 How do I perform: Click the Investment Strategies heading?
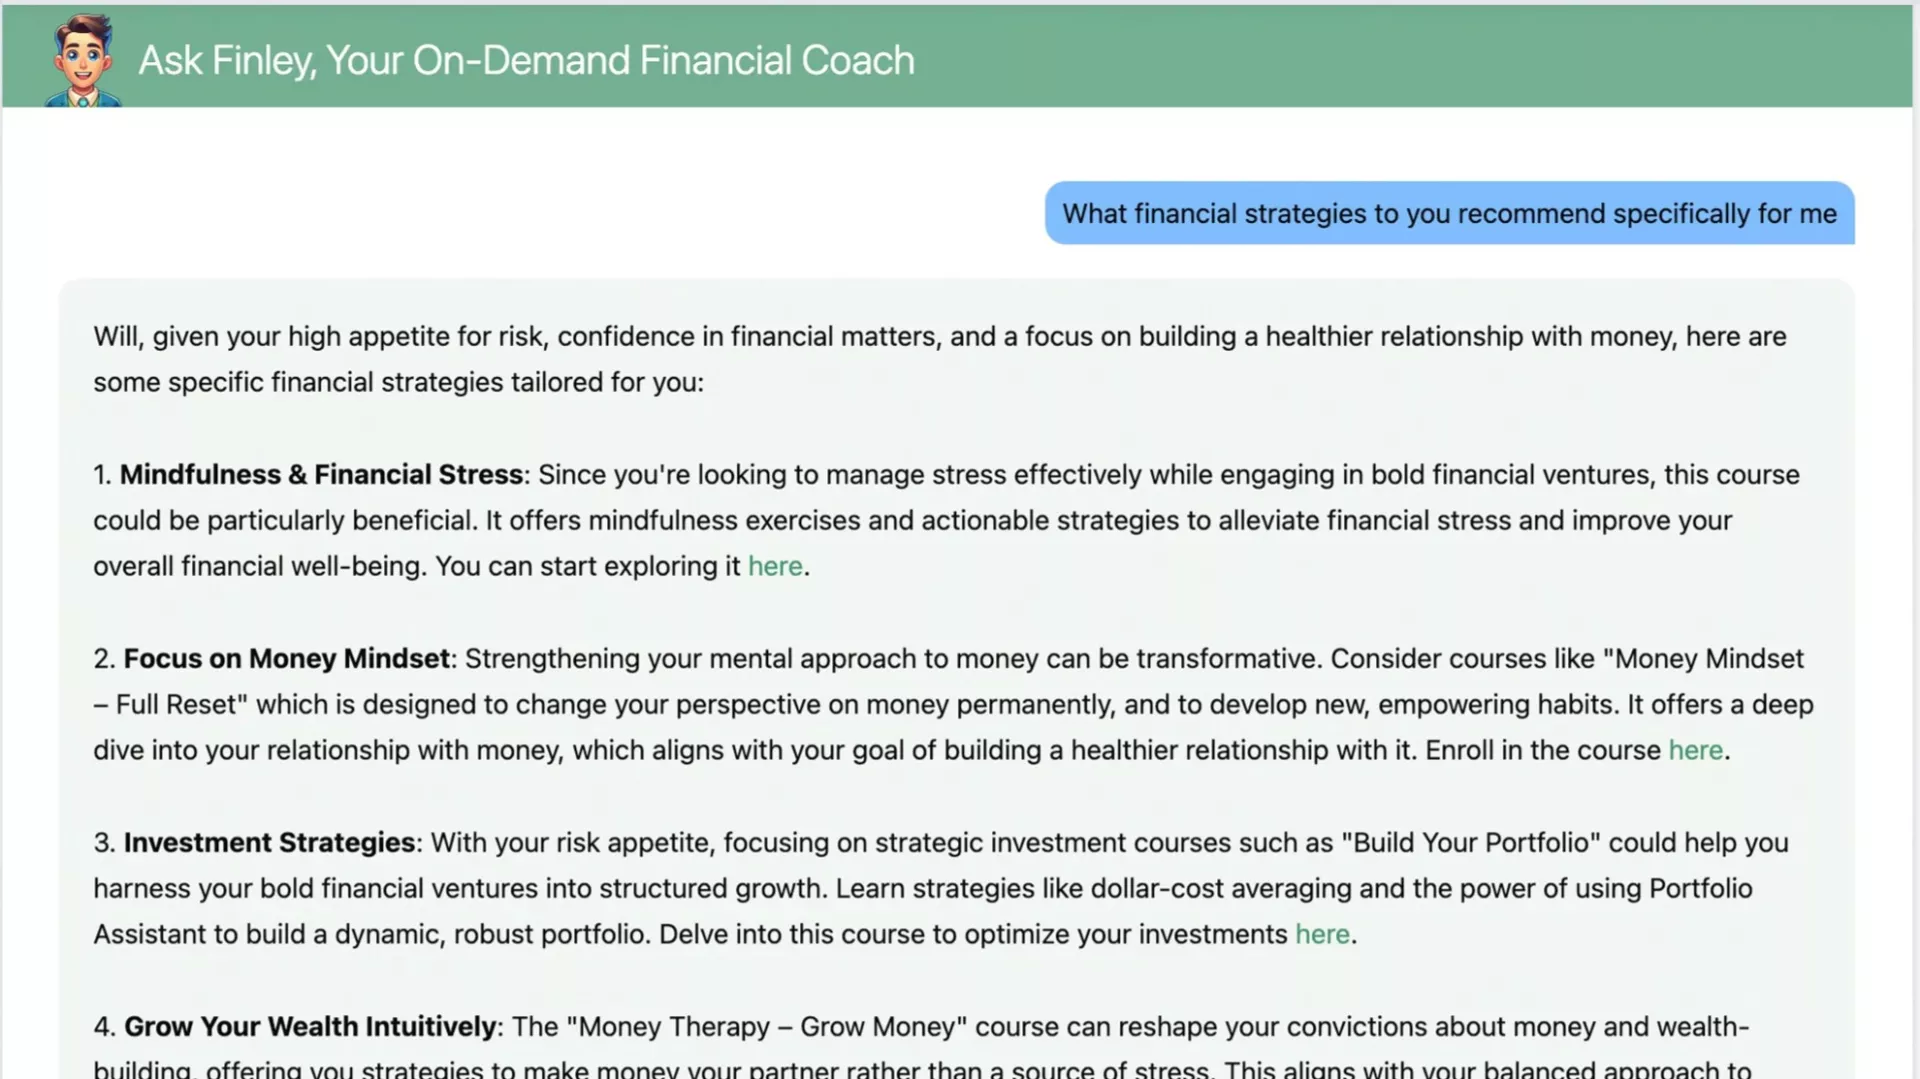(269, 842)
